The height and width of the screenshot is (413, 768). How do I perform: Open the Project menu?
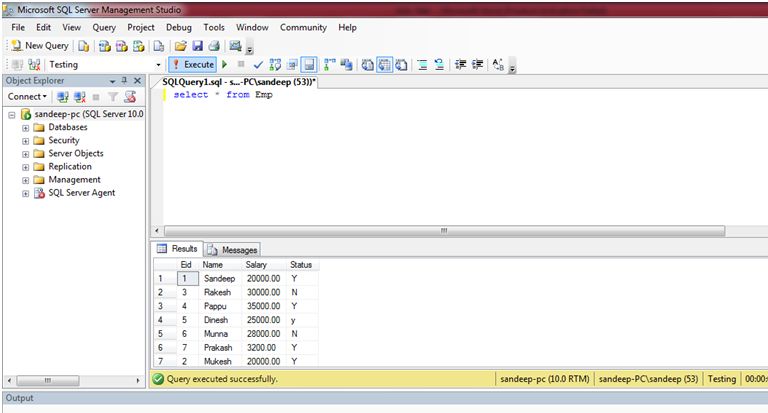141,27
